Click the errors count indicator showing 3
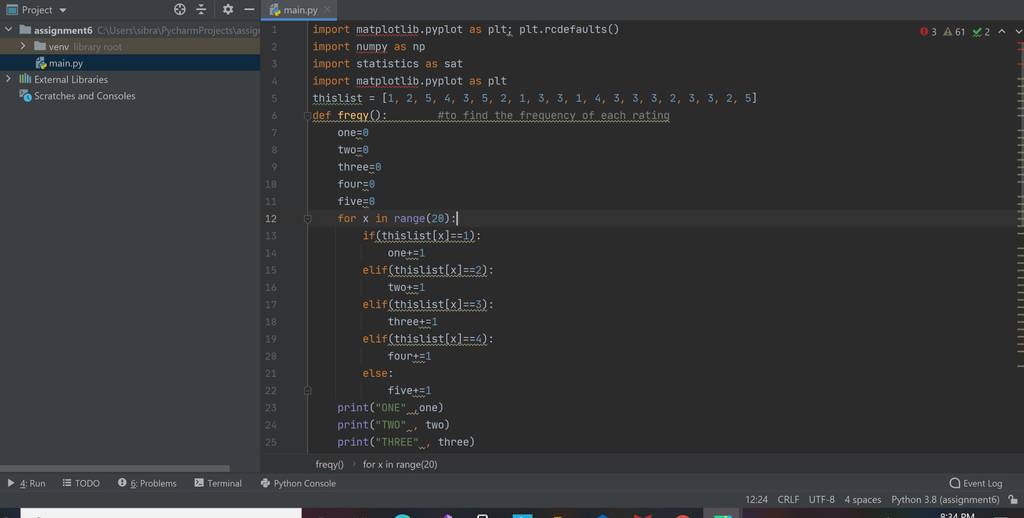The height and width of the screenshot is (518, 1024). pyautogui.click(x=928, y=32)
